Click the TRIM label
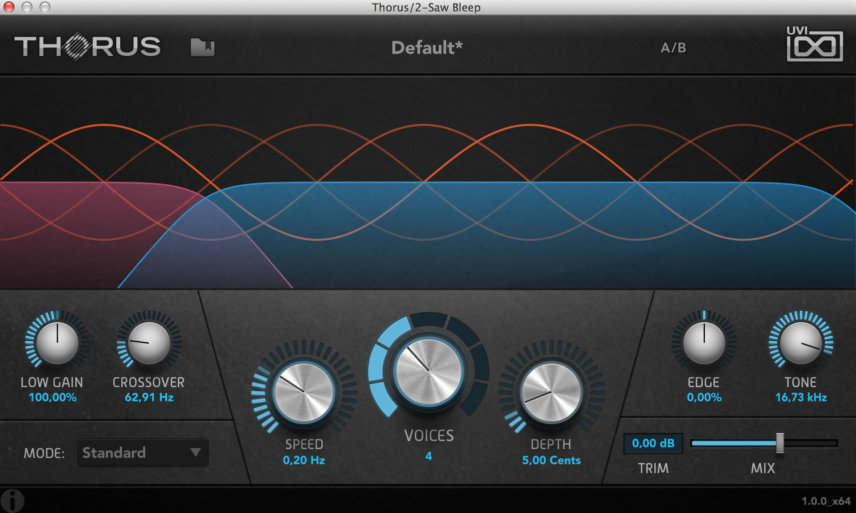This screenshot has height=513, width=856. (x=653, y=468)
